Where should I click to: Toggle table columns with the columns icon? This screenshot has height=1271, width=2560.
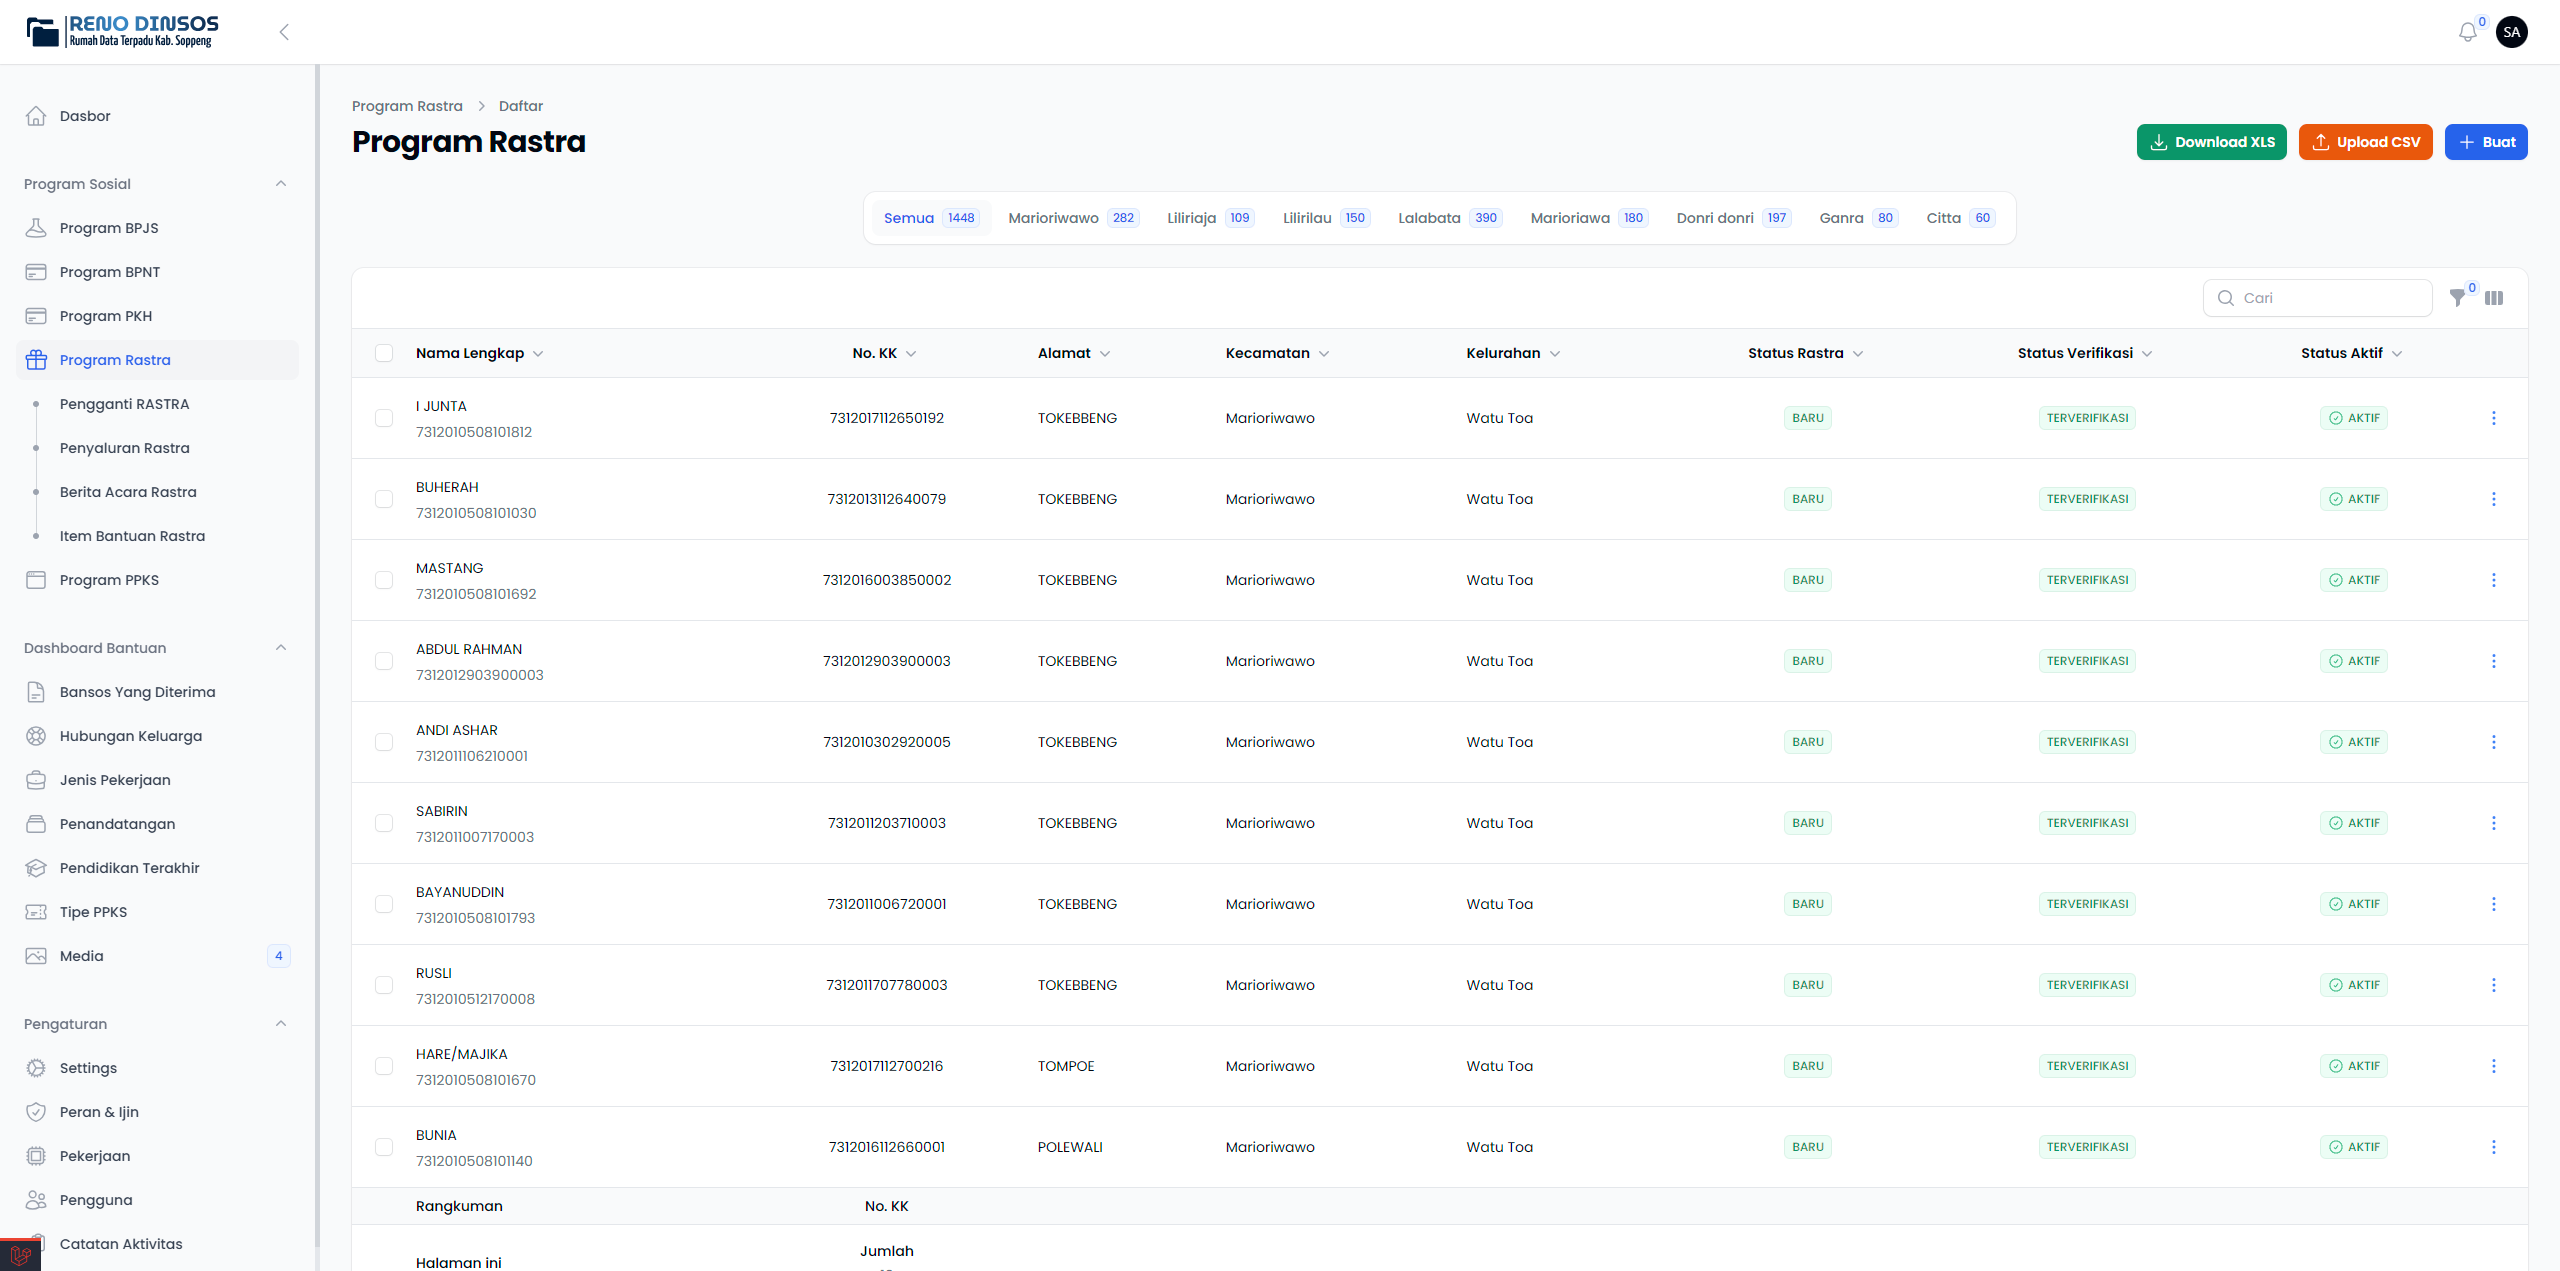[x=2494, y=298]
